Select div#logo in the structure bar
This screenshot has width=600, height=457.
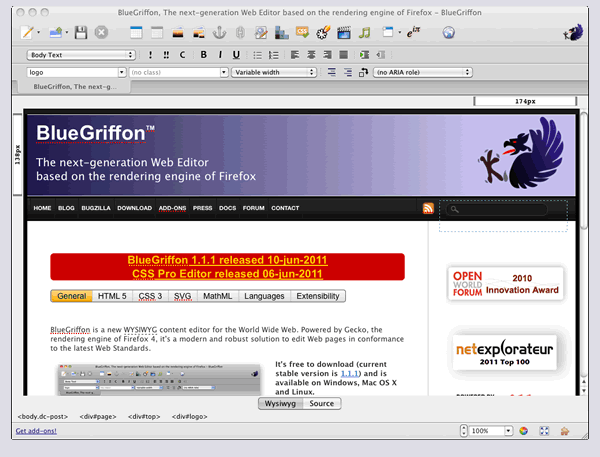point(189,416)
